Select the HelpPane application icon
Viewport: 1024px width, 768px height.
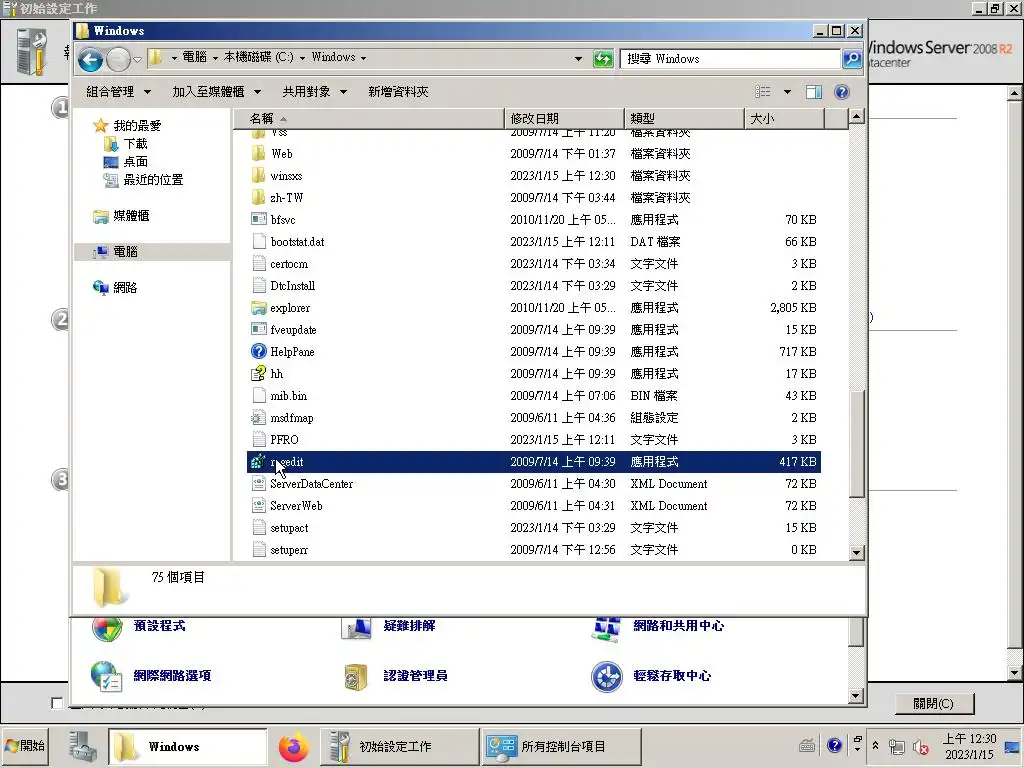coord(259,351)
